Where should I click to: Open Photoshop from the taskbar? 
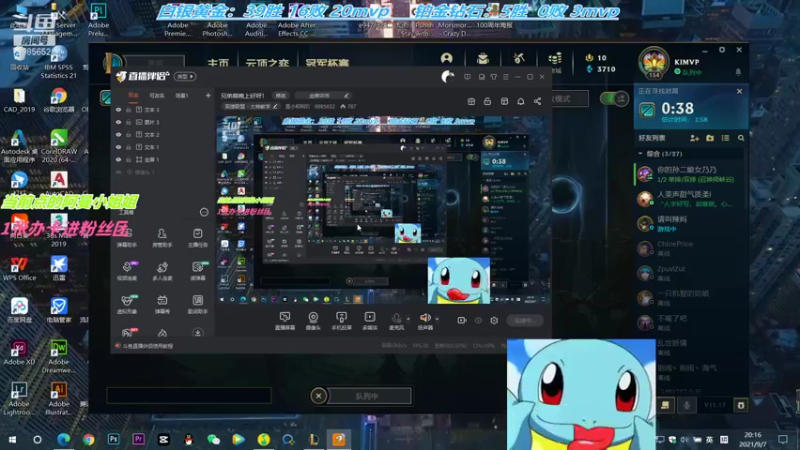(113, 439)
